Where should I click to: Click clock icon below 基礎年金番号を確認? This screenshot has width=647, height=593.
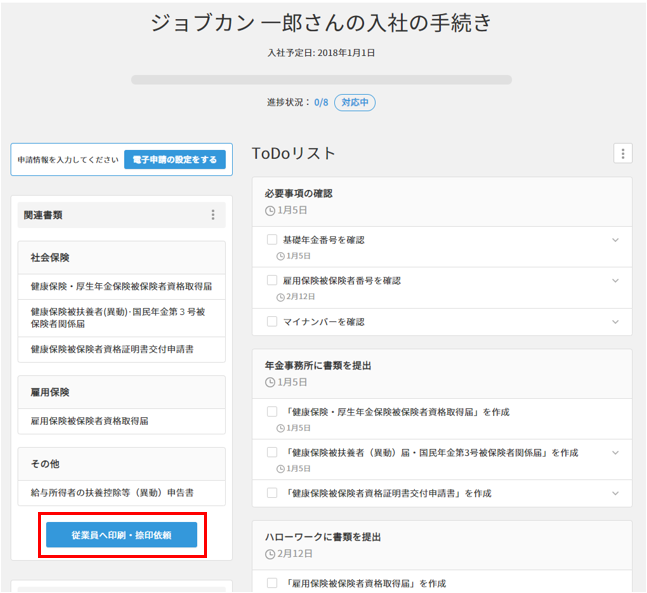(x=281, y=256)
